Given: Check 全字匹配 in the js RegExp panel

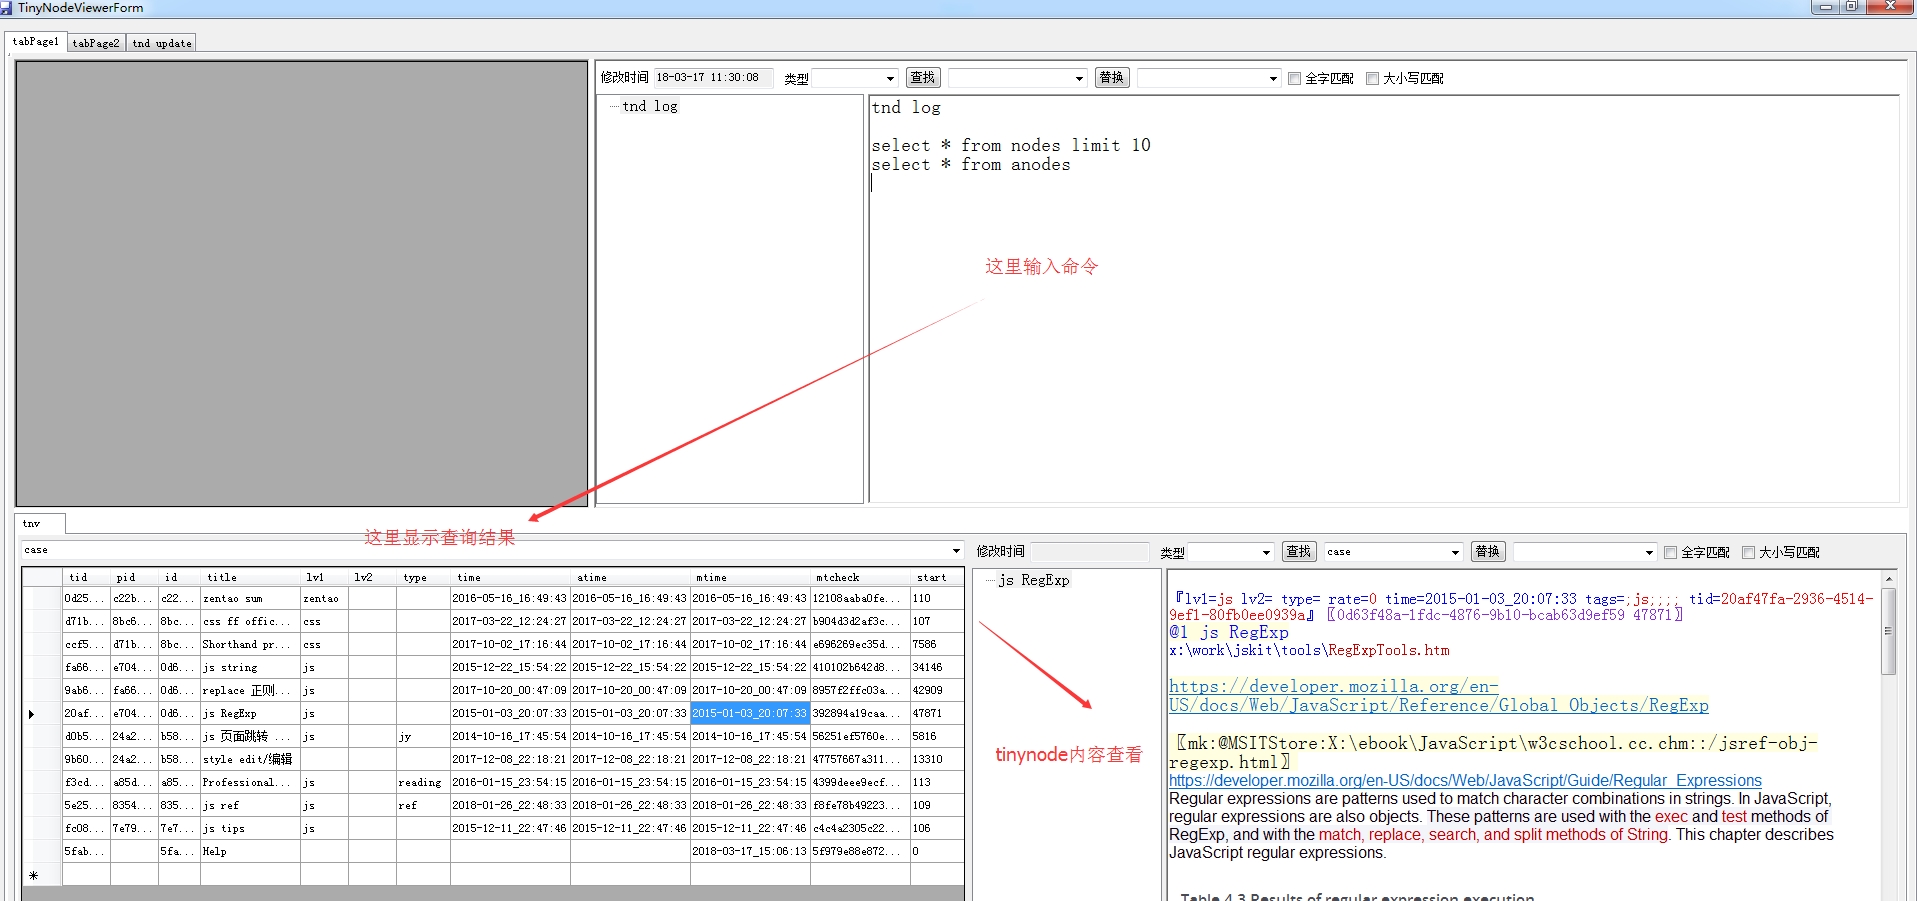Looking at the screenshot, I should coord(1670,552).
